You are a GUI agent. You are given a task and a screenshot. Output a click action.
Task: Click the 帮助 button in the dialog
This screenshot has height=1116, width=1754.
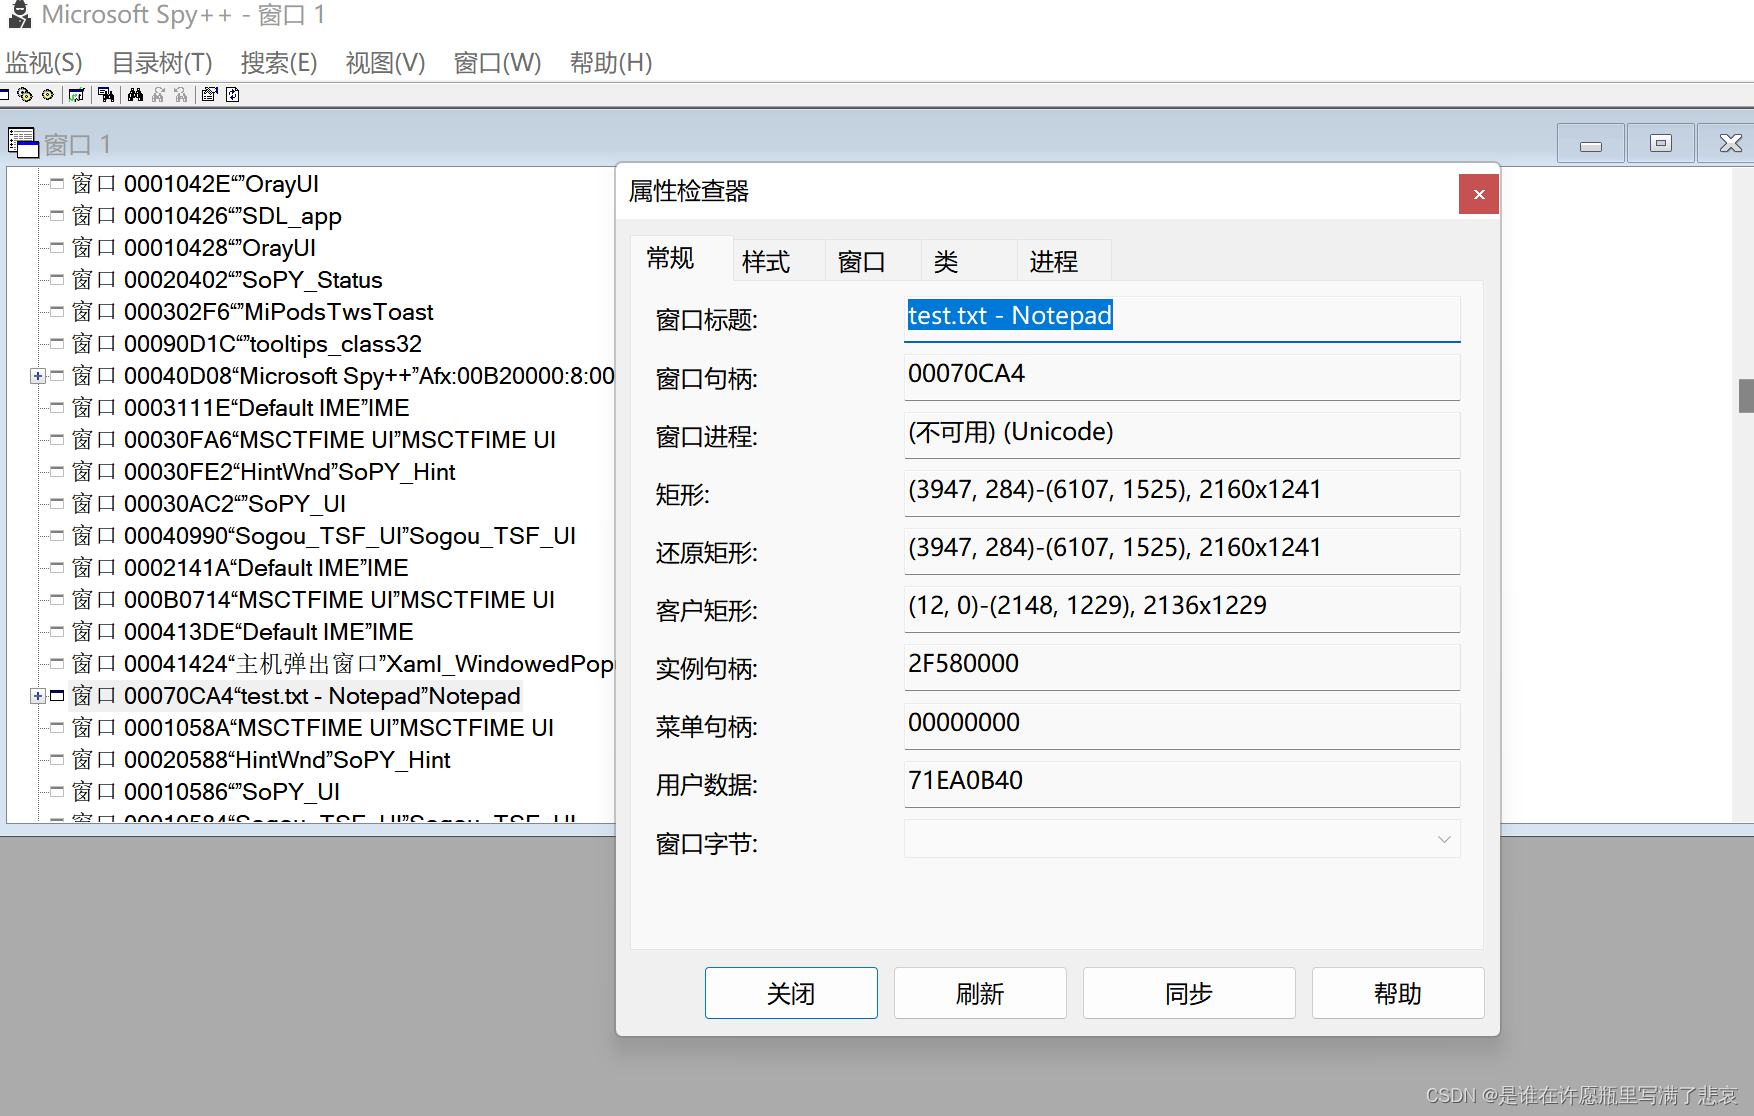[x=1398, y=993]
